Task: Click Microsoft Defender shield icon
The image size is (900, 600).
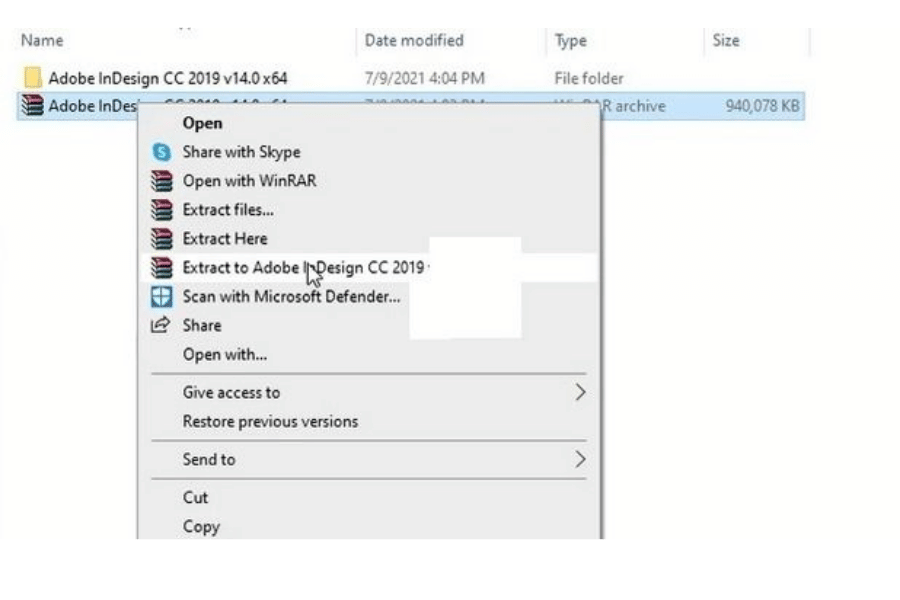Action: coord(161,297)
